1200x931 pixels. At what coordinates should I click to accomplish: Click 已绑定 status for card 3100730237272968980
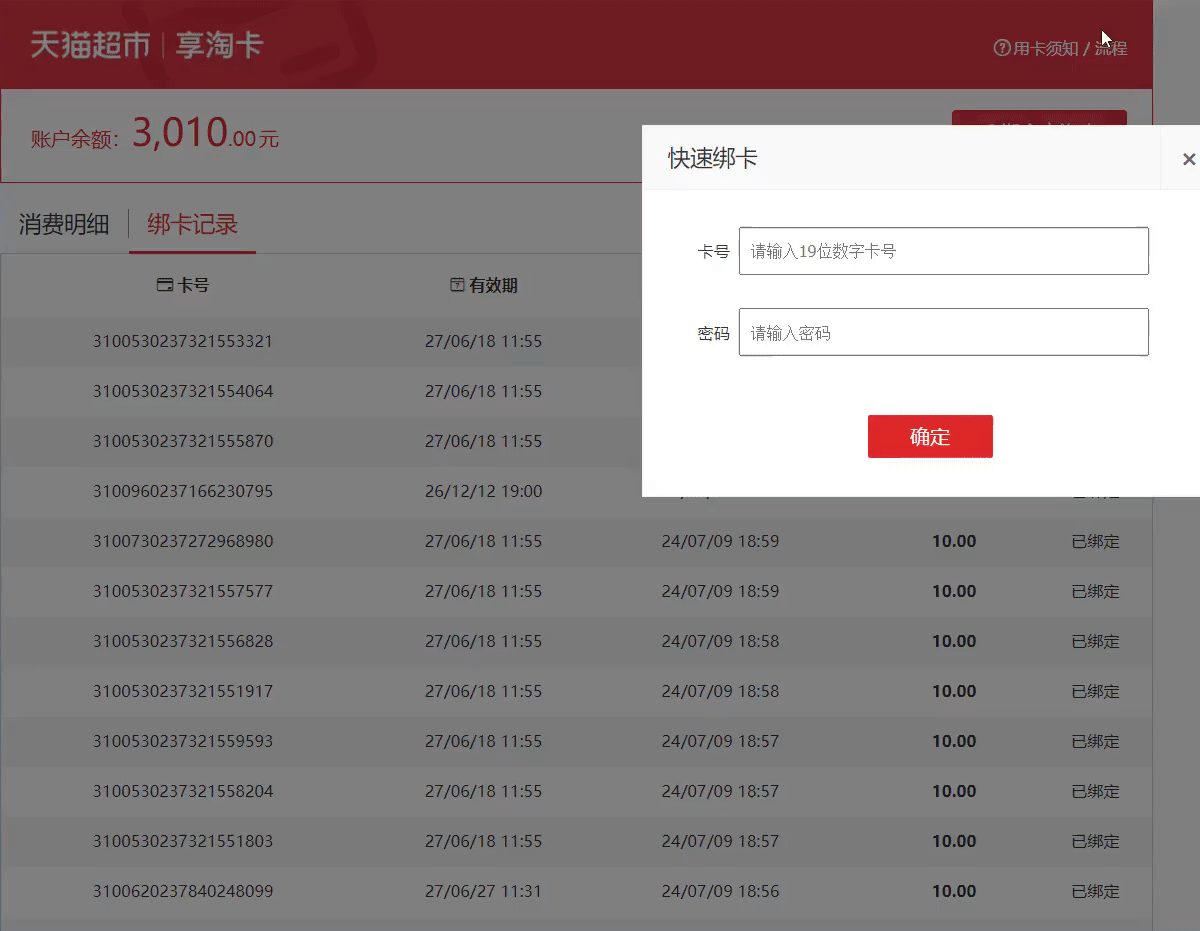(x=1095, y=541)
